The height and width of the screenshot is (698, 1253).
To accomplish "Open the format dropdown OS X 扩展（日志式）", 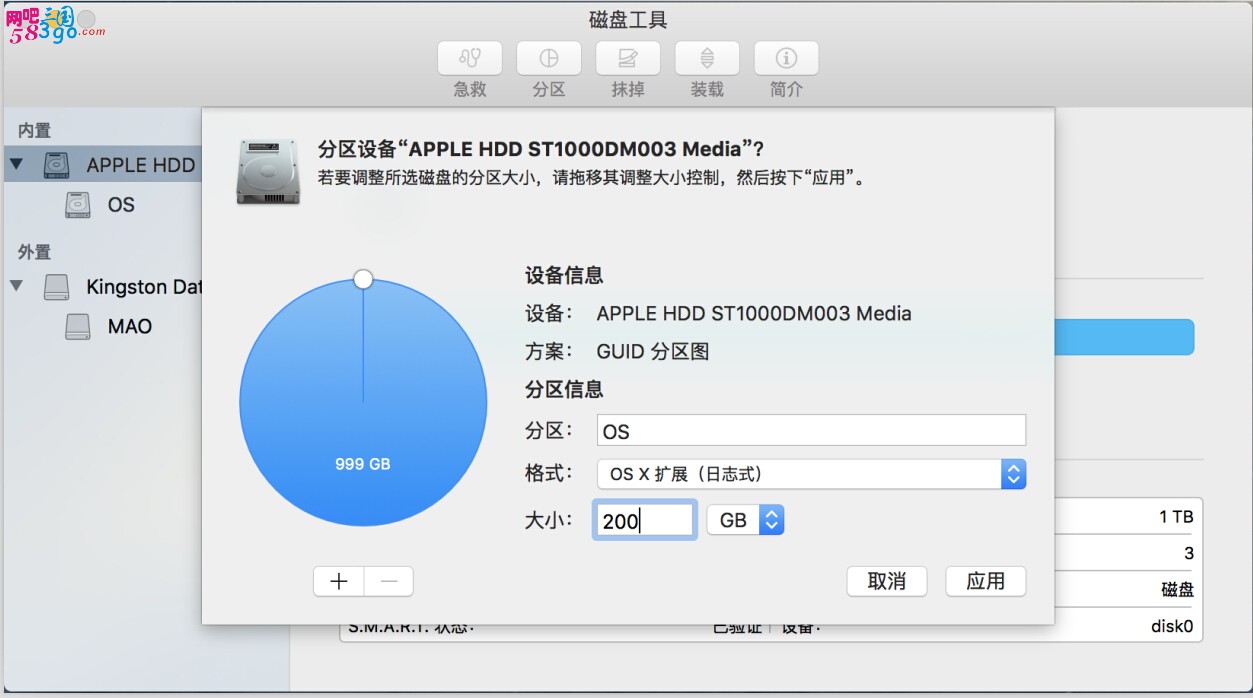I will [x=811, y=474].
